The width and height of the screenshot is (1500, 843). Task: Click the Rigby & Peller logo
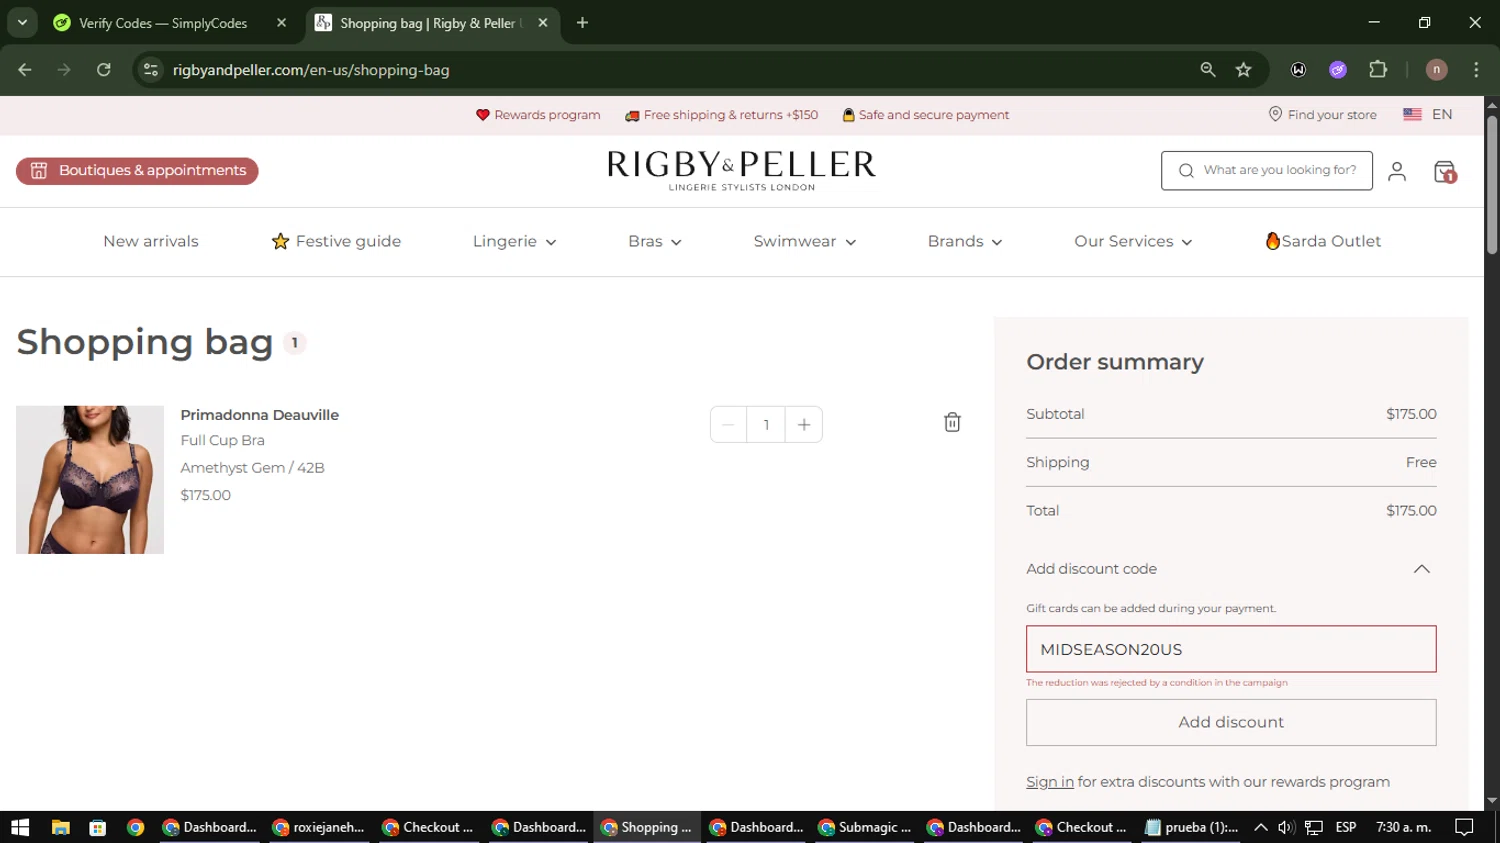pos(741,170)
